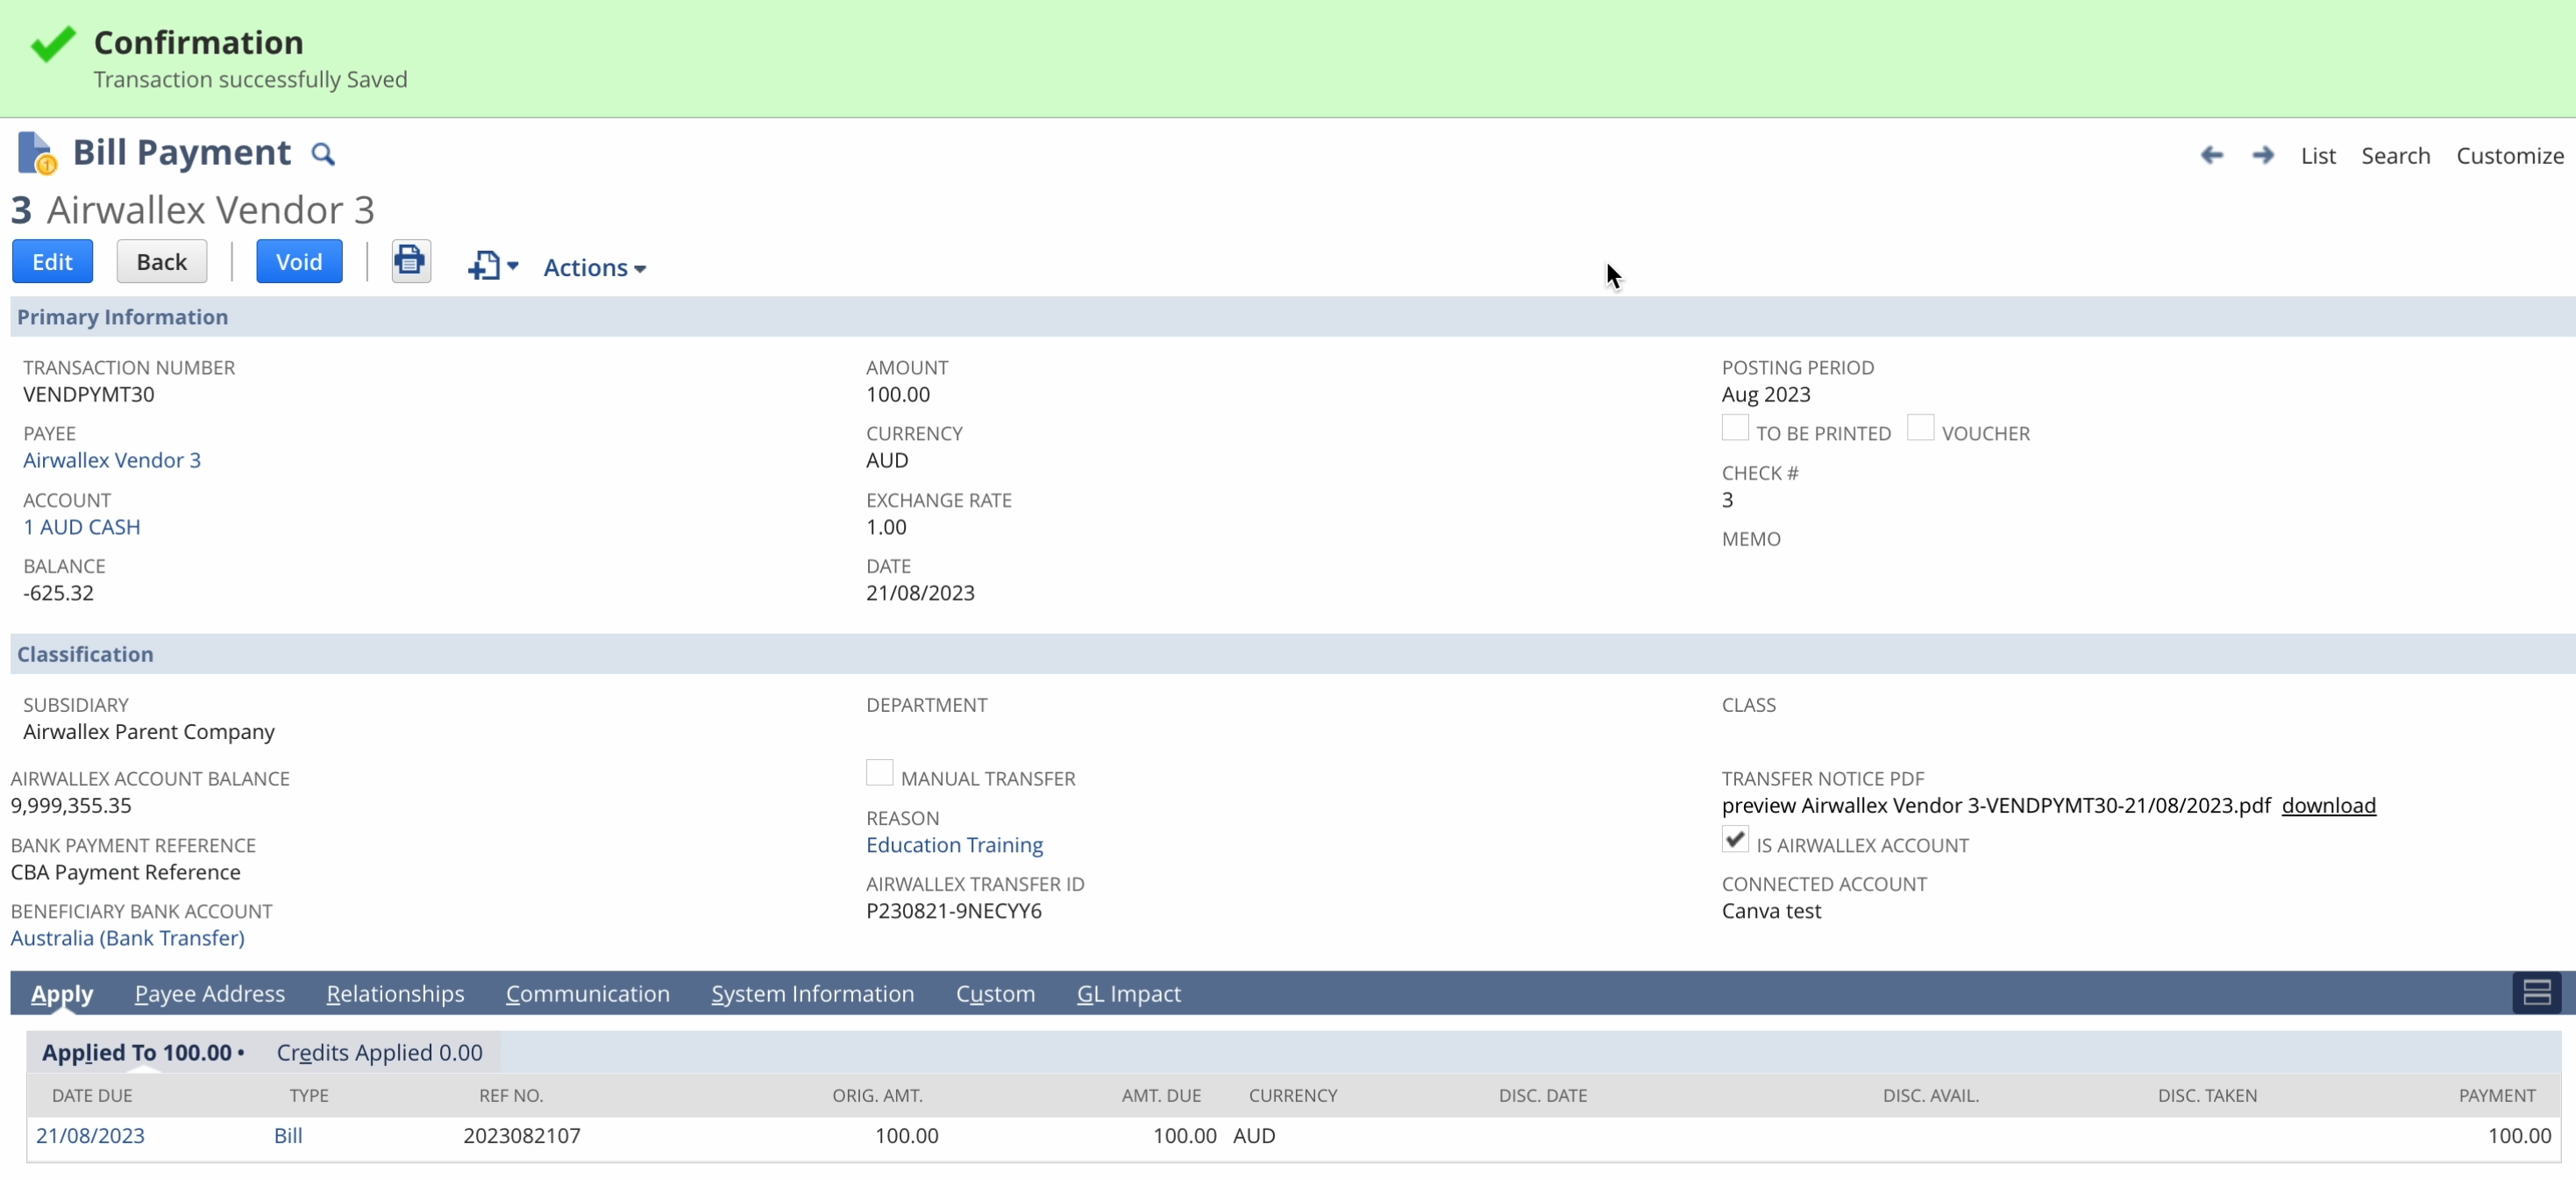The height and width of the screenshot is (1180, 2576).
Task: Expand the Actions dropdown menu
Action: click(594, 267)
